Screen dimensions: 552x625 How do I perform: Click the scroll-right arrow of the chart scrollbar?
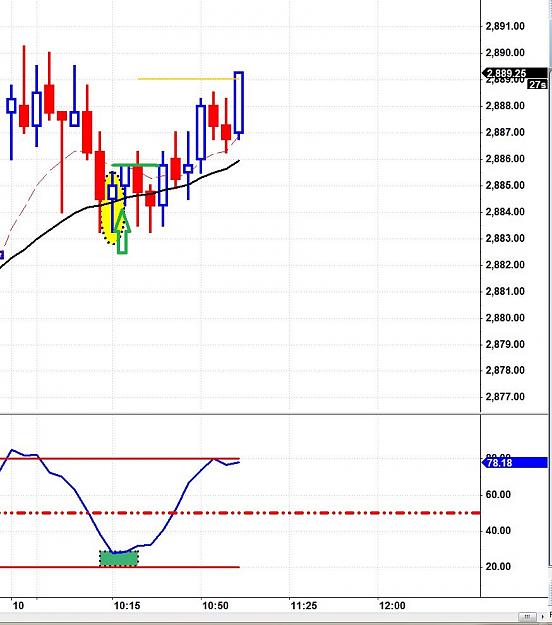click(x=542, y=617)
